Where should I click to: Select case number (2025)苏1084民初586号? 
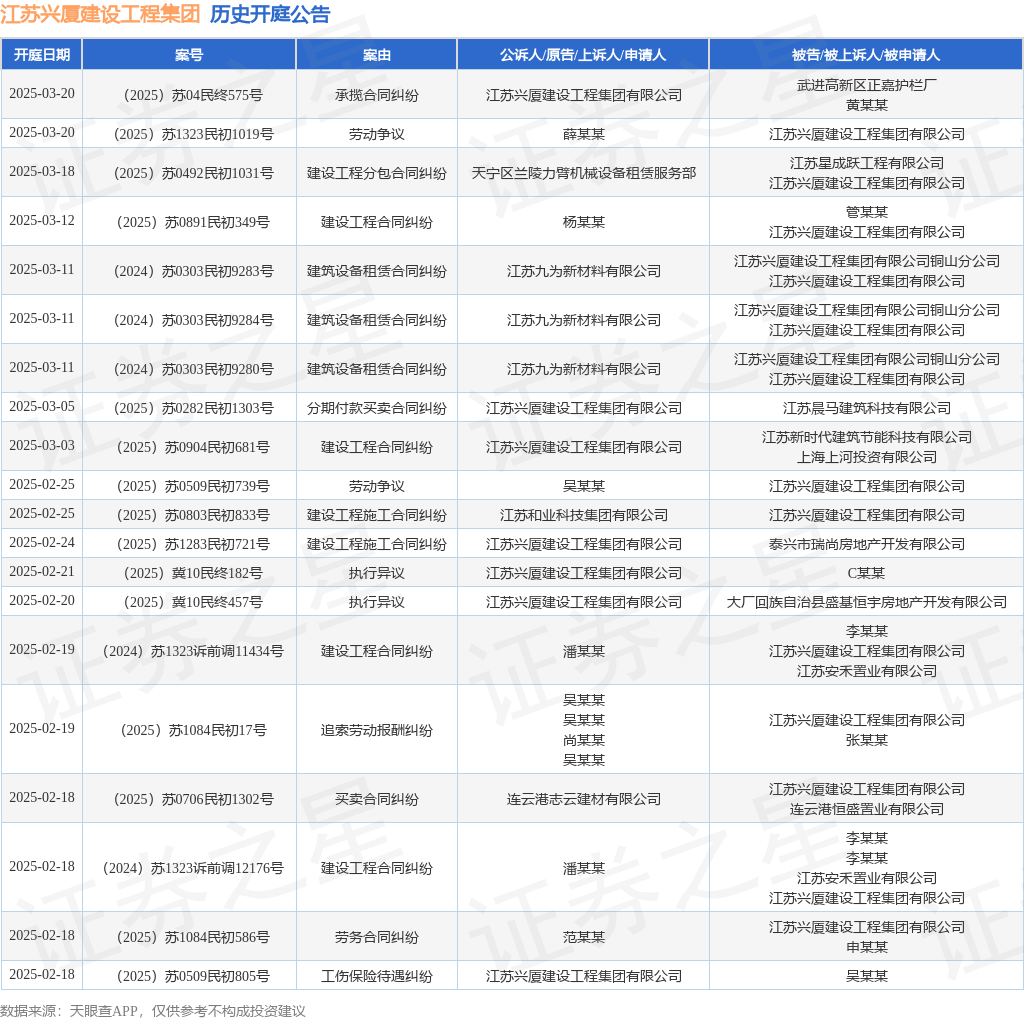[x=193, y=938]
